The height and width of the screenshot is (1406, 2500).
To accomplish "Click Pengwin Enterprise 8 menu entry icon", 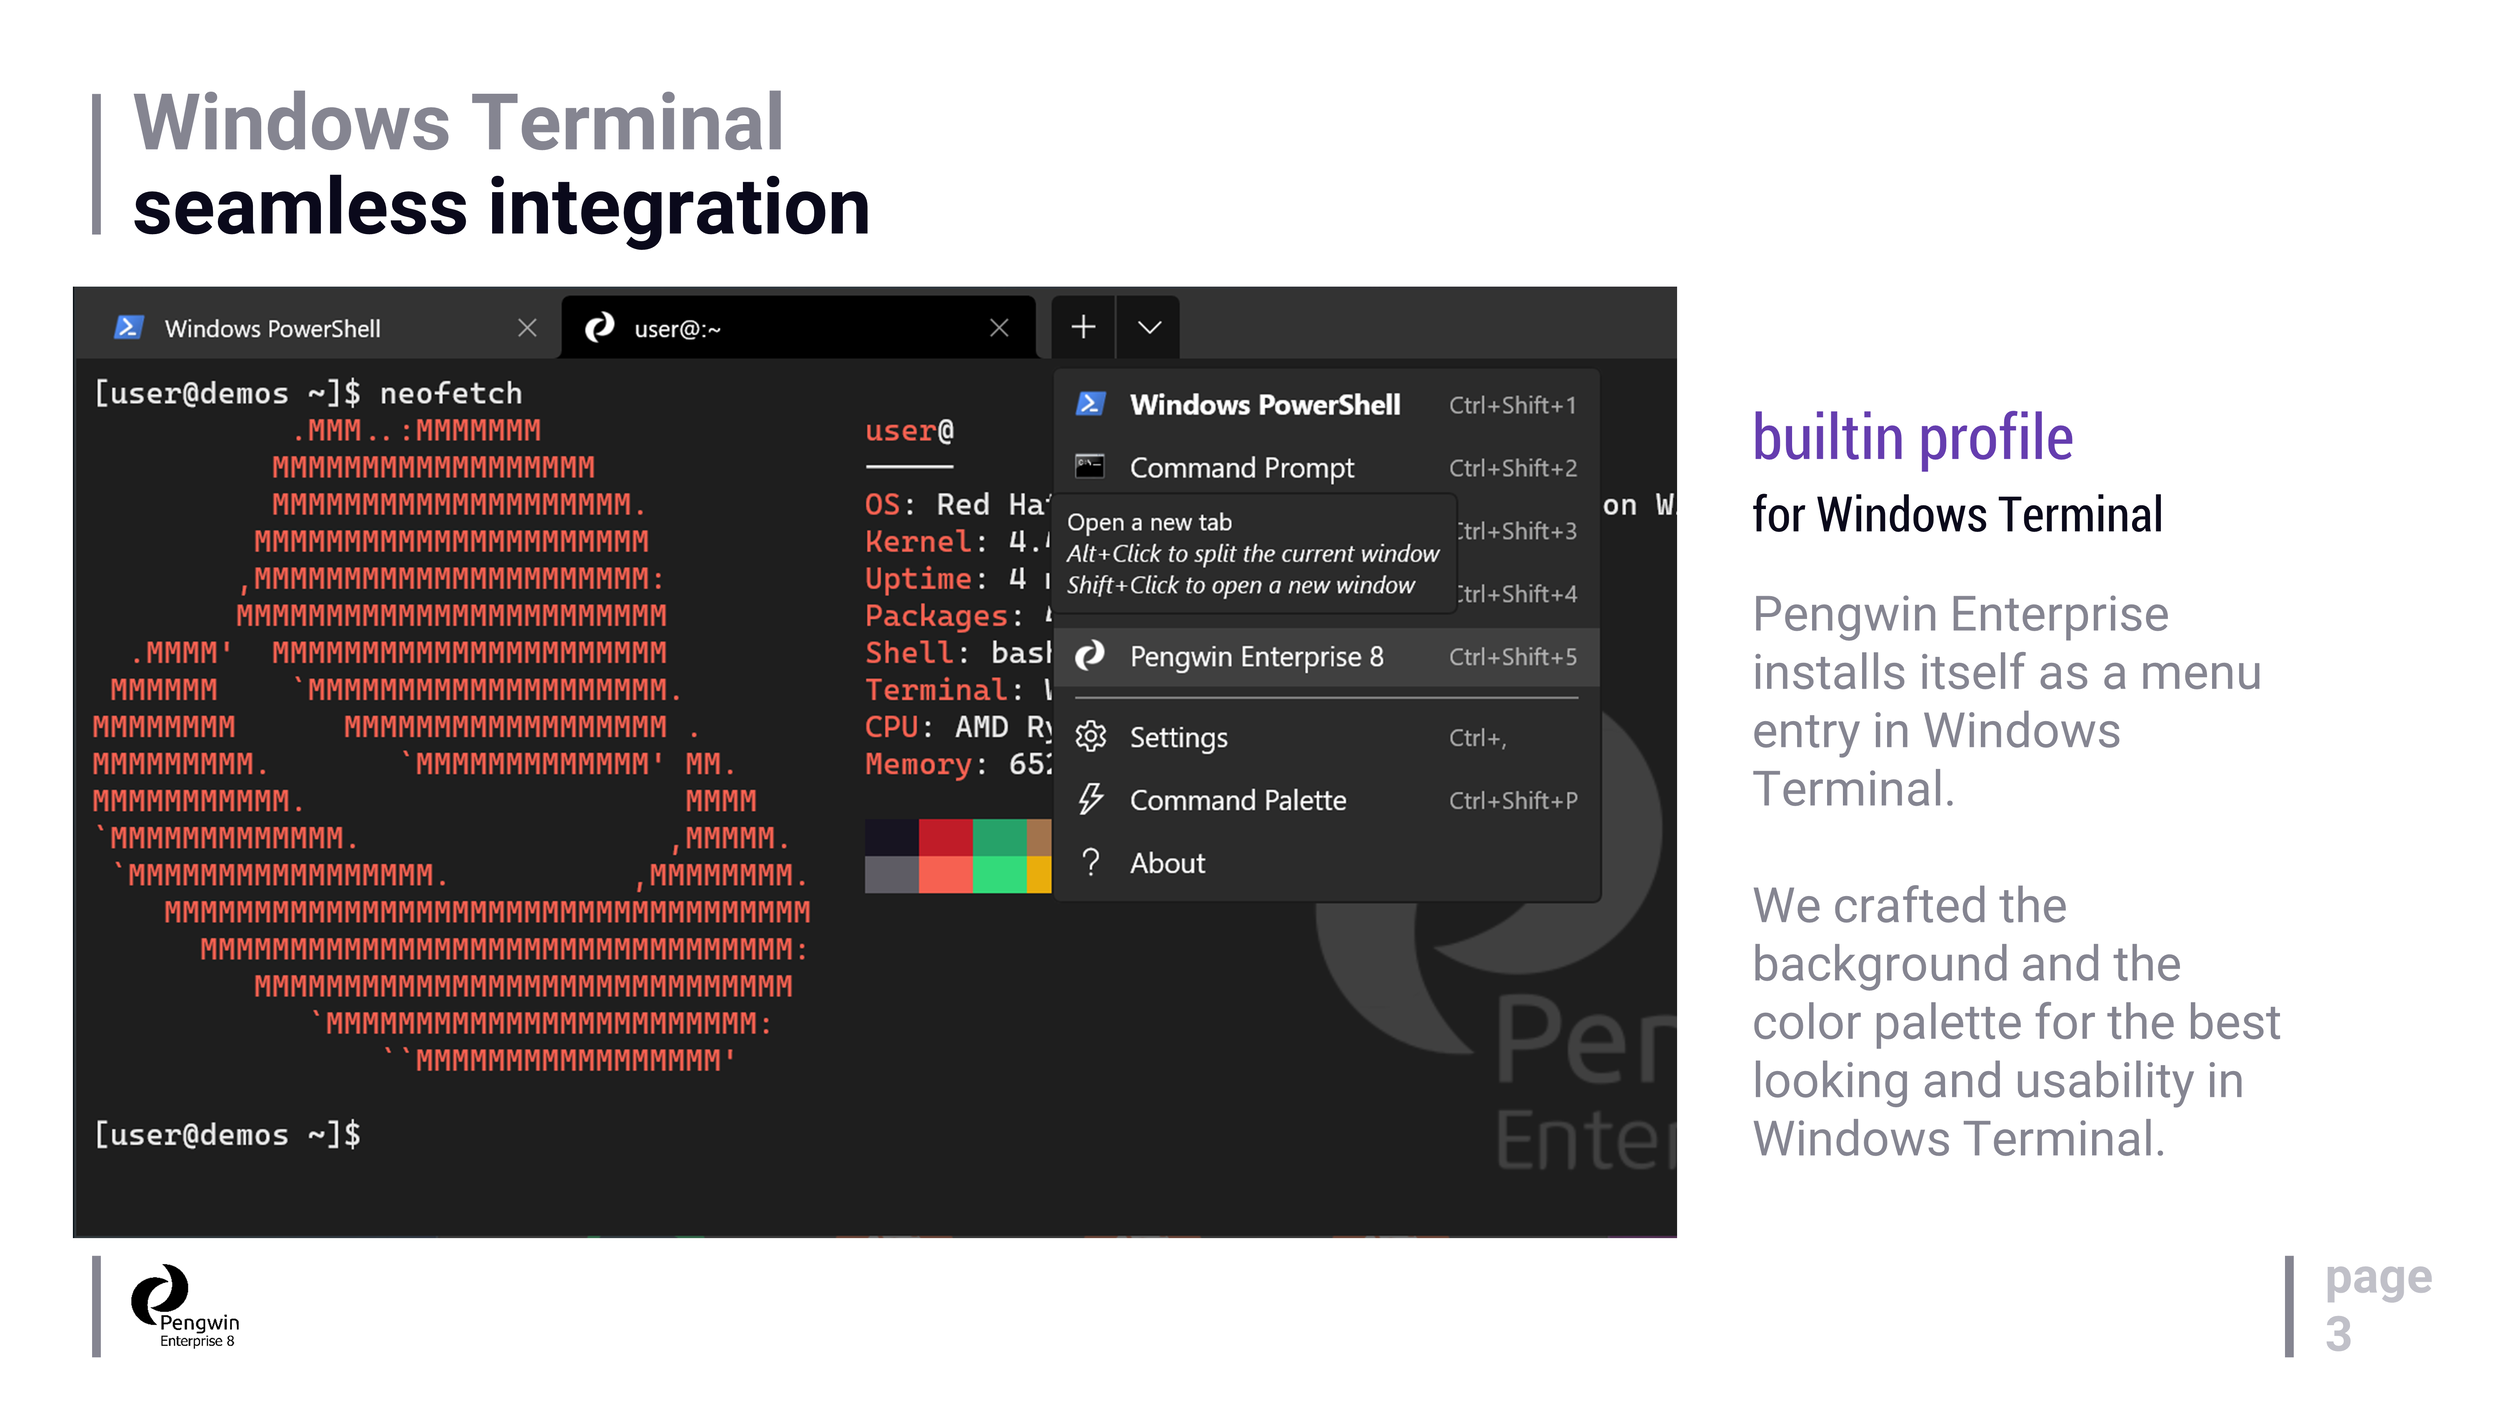I will [x=1089, y=656].
